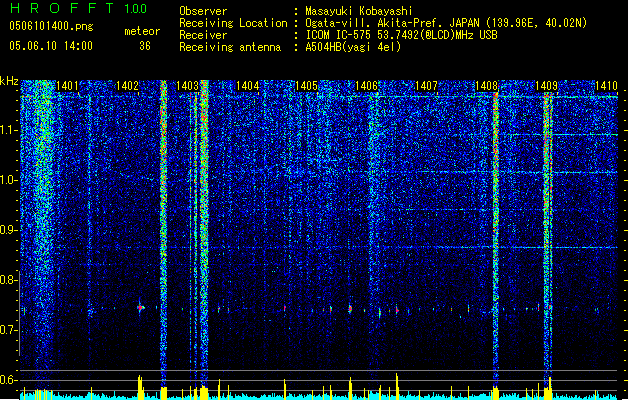Click the version number 1.0.0
This screenshot has height=400, width=629.
pyautogui.click(x=136, y=9)
